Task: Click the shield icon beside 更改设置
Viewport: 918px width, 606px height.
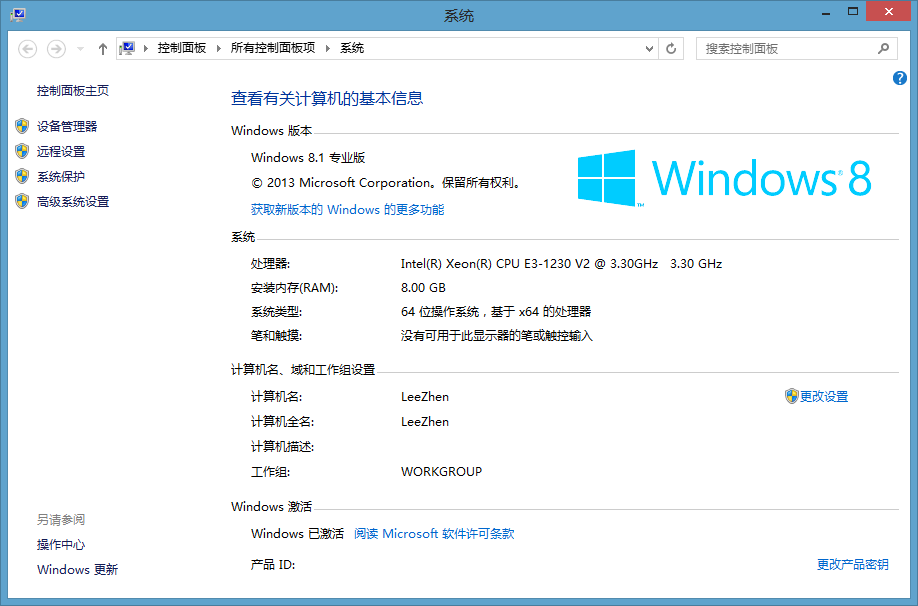Action: click(x=792, y=396)
